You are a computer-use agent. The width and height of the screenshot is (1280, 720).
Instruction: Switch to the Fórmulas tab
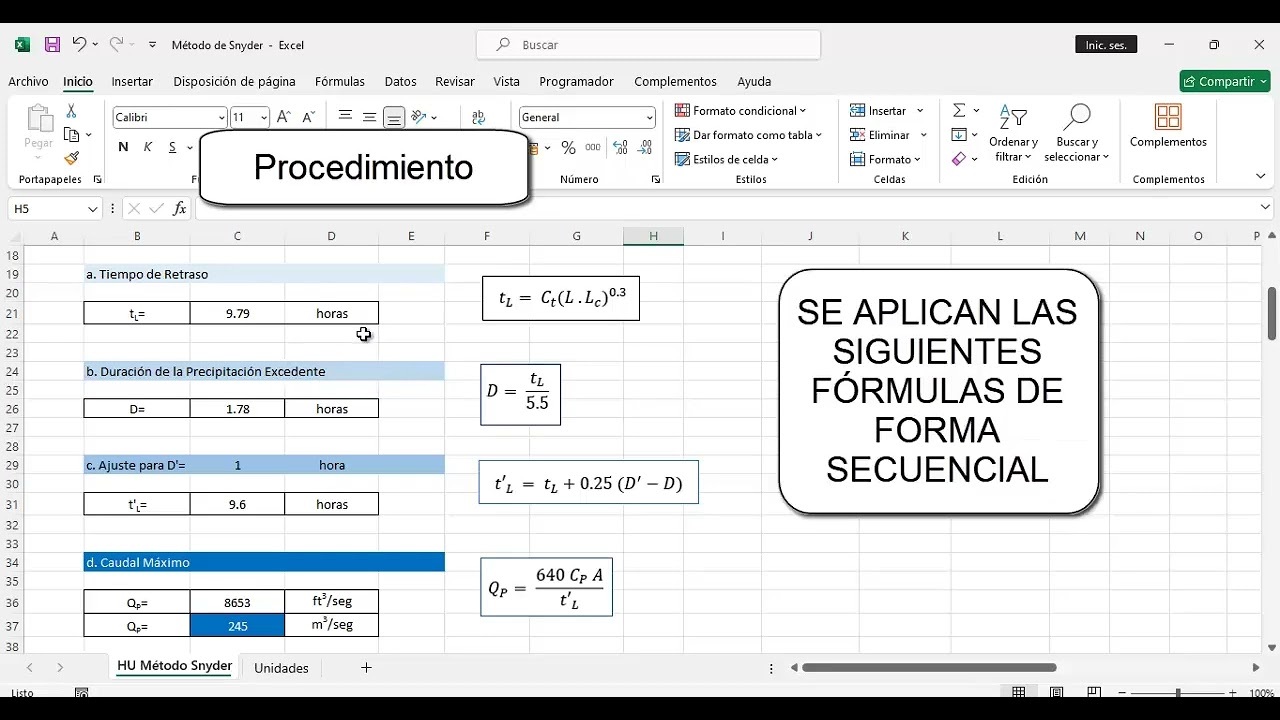(x=340, y=81)
